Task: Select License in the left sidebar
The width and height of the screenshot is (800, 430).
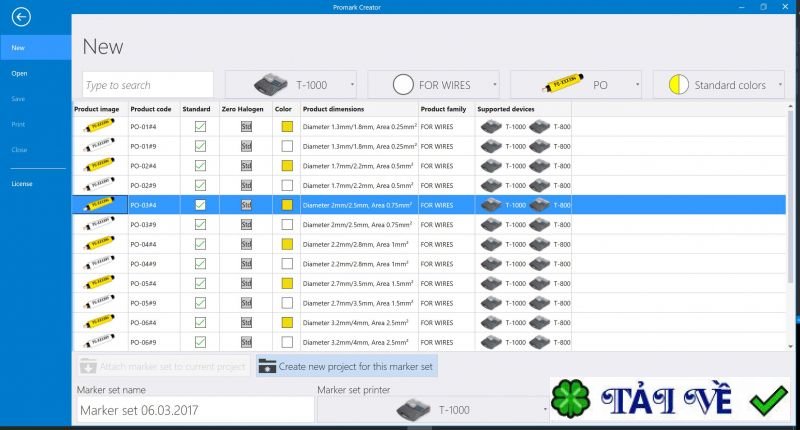Action: pyautogui.click(x=36, y=184)
